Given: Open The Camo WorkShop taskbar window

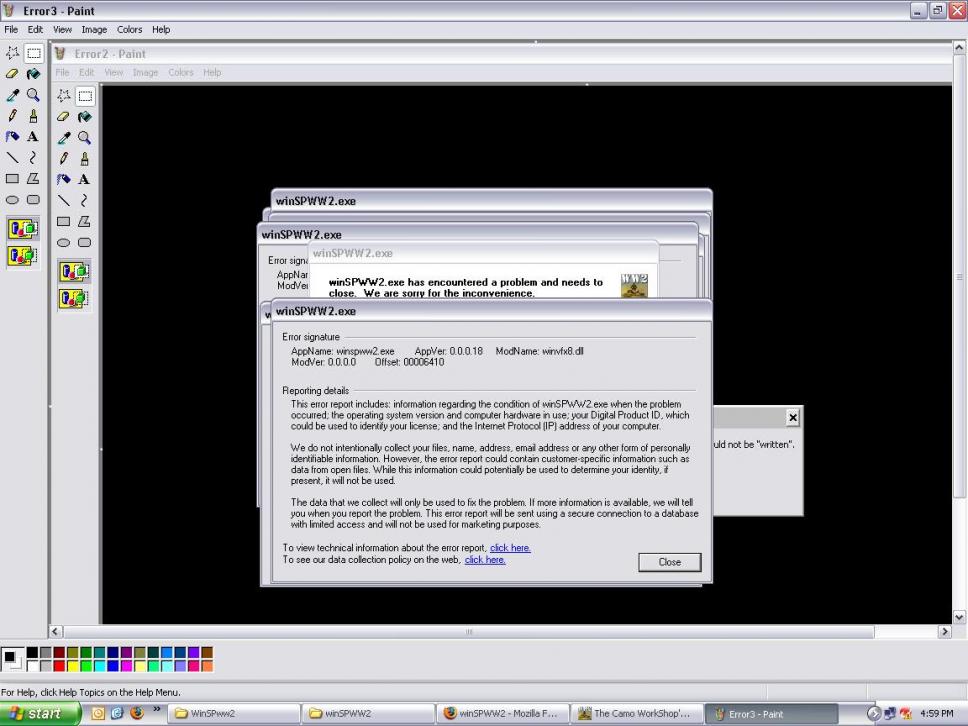Looking at the screenshot, I should 635,714.
